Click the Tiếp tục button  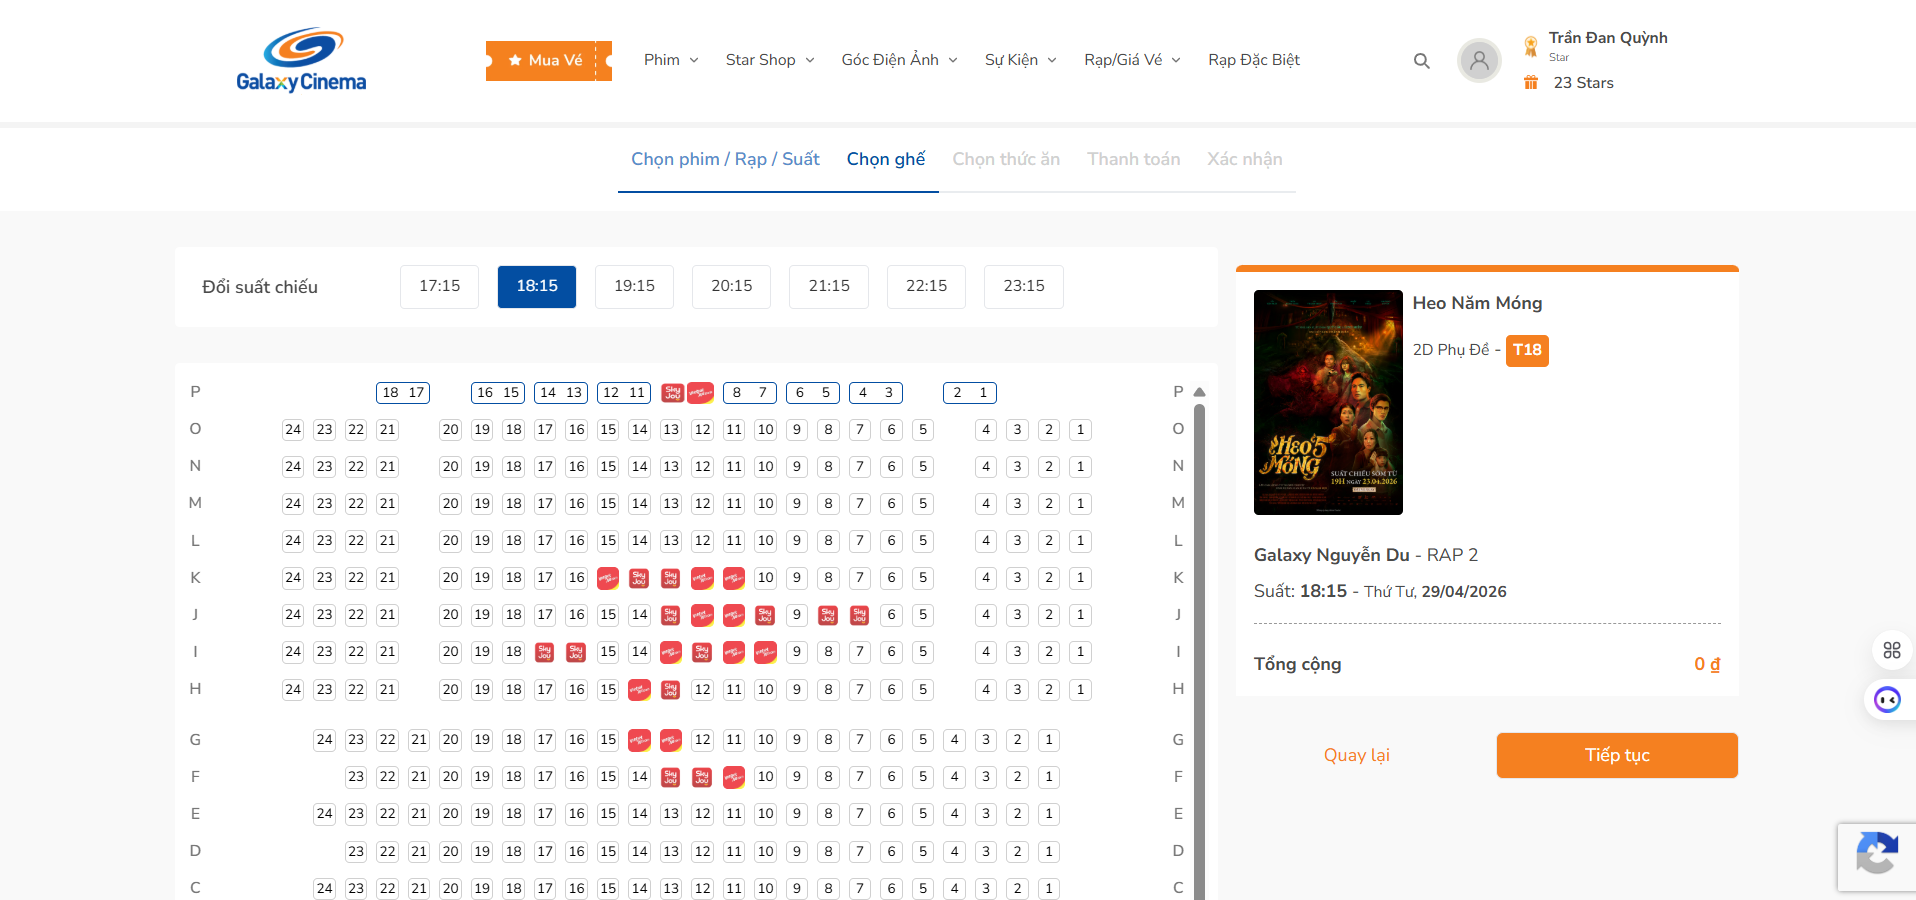click(1617, 755)
